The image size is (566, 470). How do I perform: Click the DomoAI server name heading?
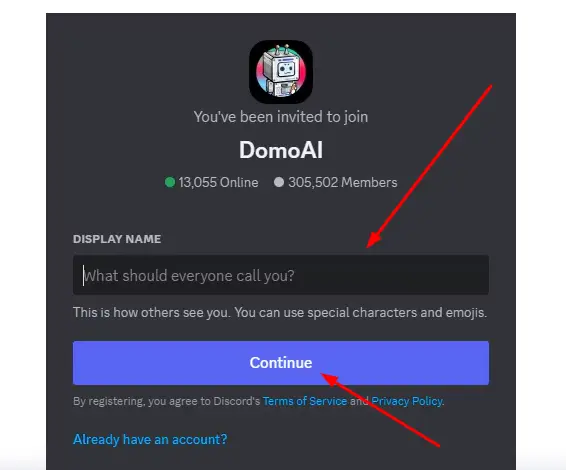tap(281, 150)
